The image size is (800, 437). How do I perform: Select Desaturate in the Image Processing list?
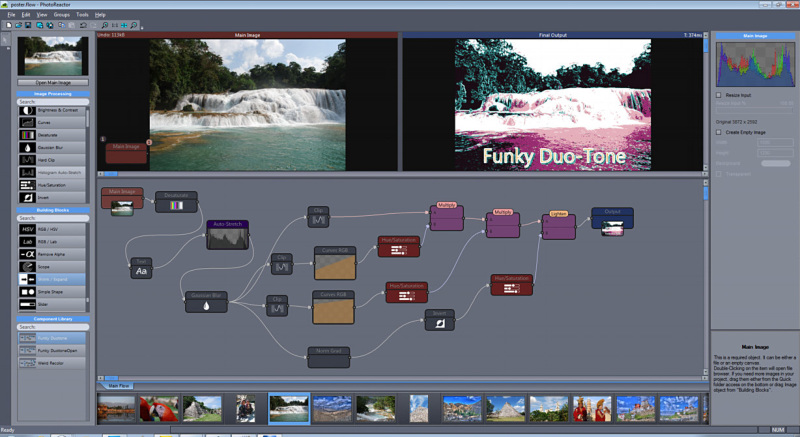52,135
